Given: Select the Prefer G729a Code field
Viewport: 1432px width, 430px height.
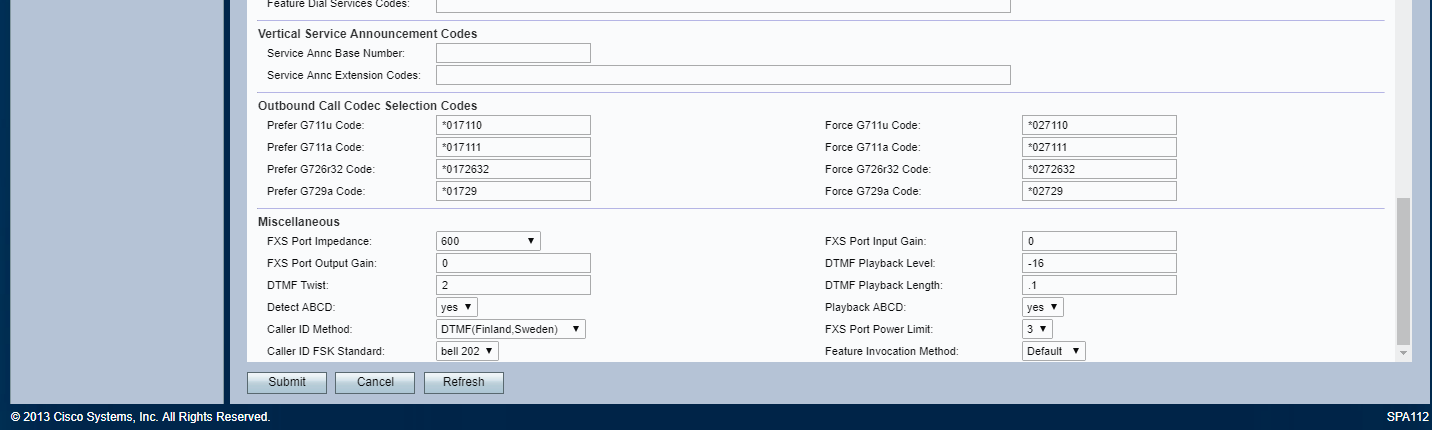Looking at the screenshot, I should click(x=513, y=191).
